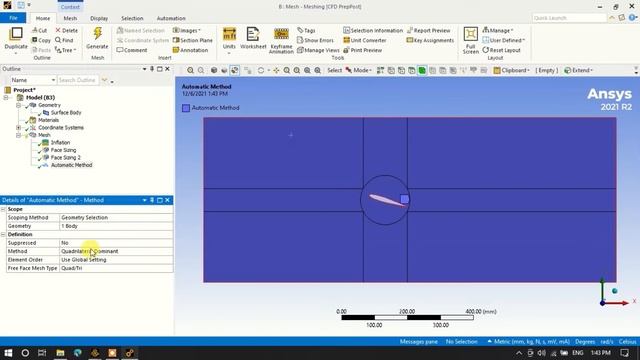Click the Method value Quadrilateral Dominant
This screenshot has width=640, height=360.
point(116,251)
